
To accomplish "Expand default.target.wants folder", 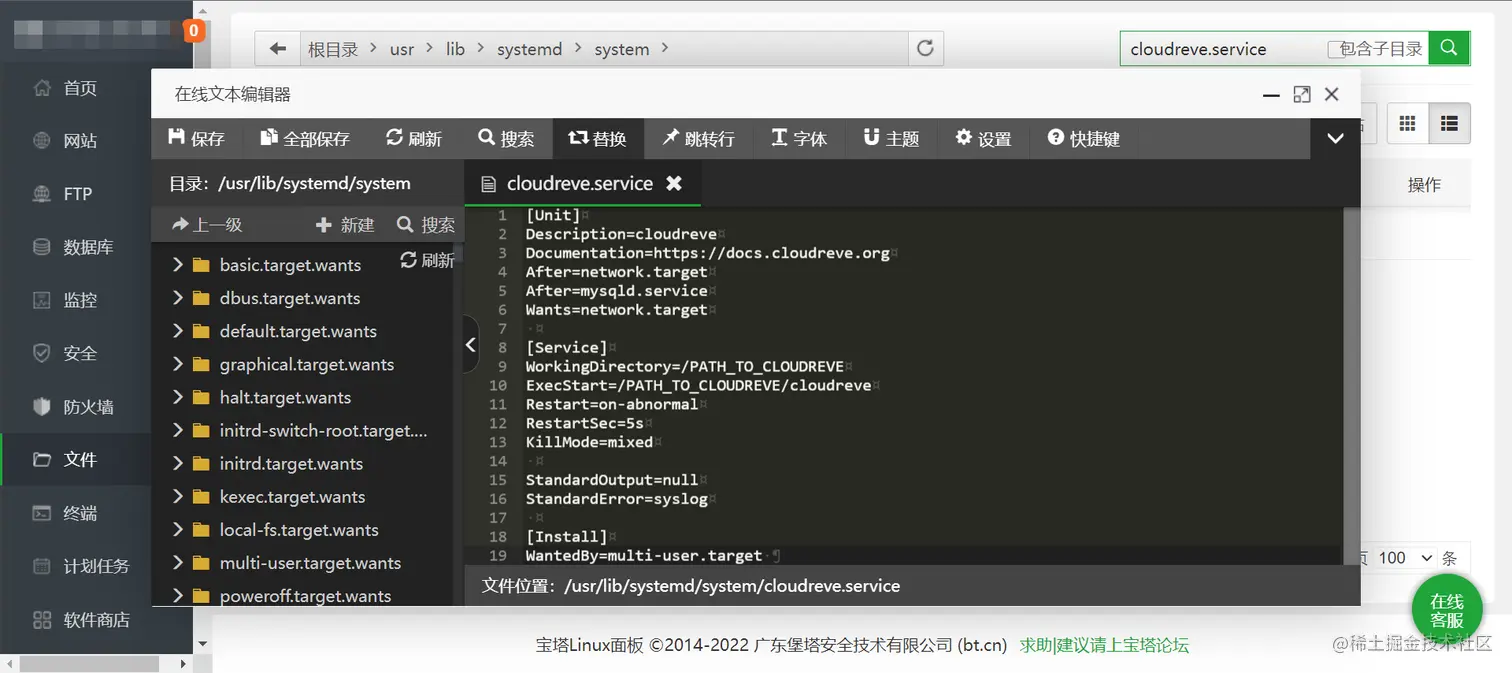I will click(177, 331).
